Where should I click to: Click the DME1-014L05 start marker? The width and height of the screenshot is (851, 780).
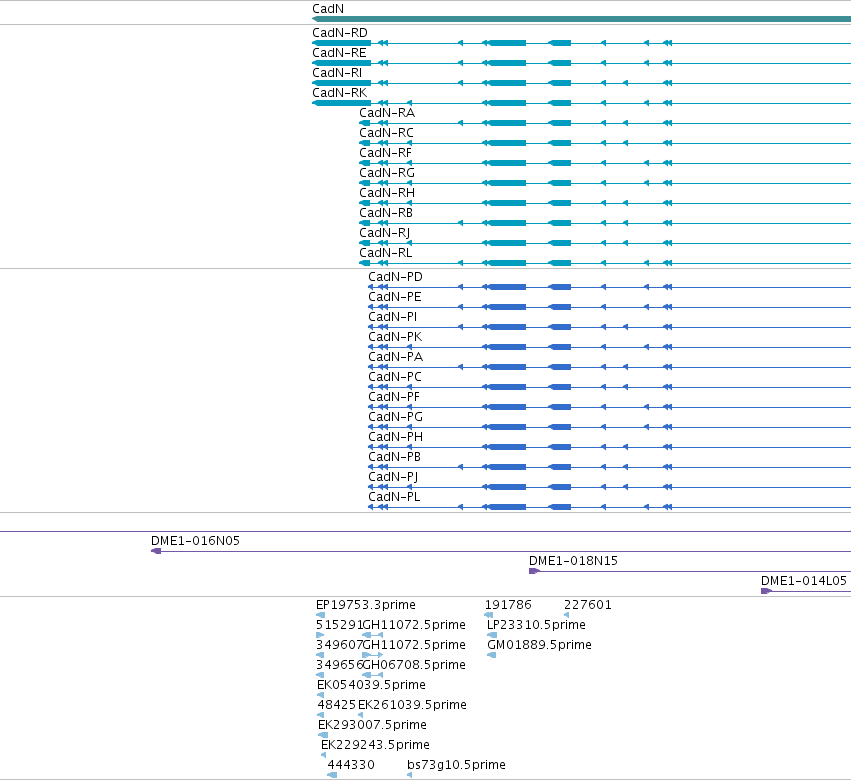766,591
